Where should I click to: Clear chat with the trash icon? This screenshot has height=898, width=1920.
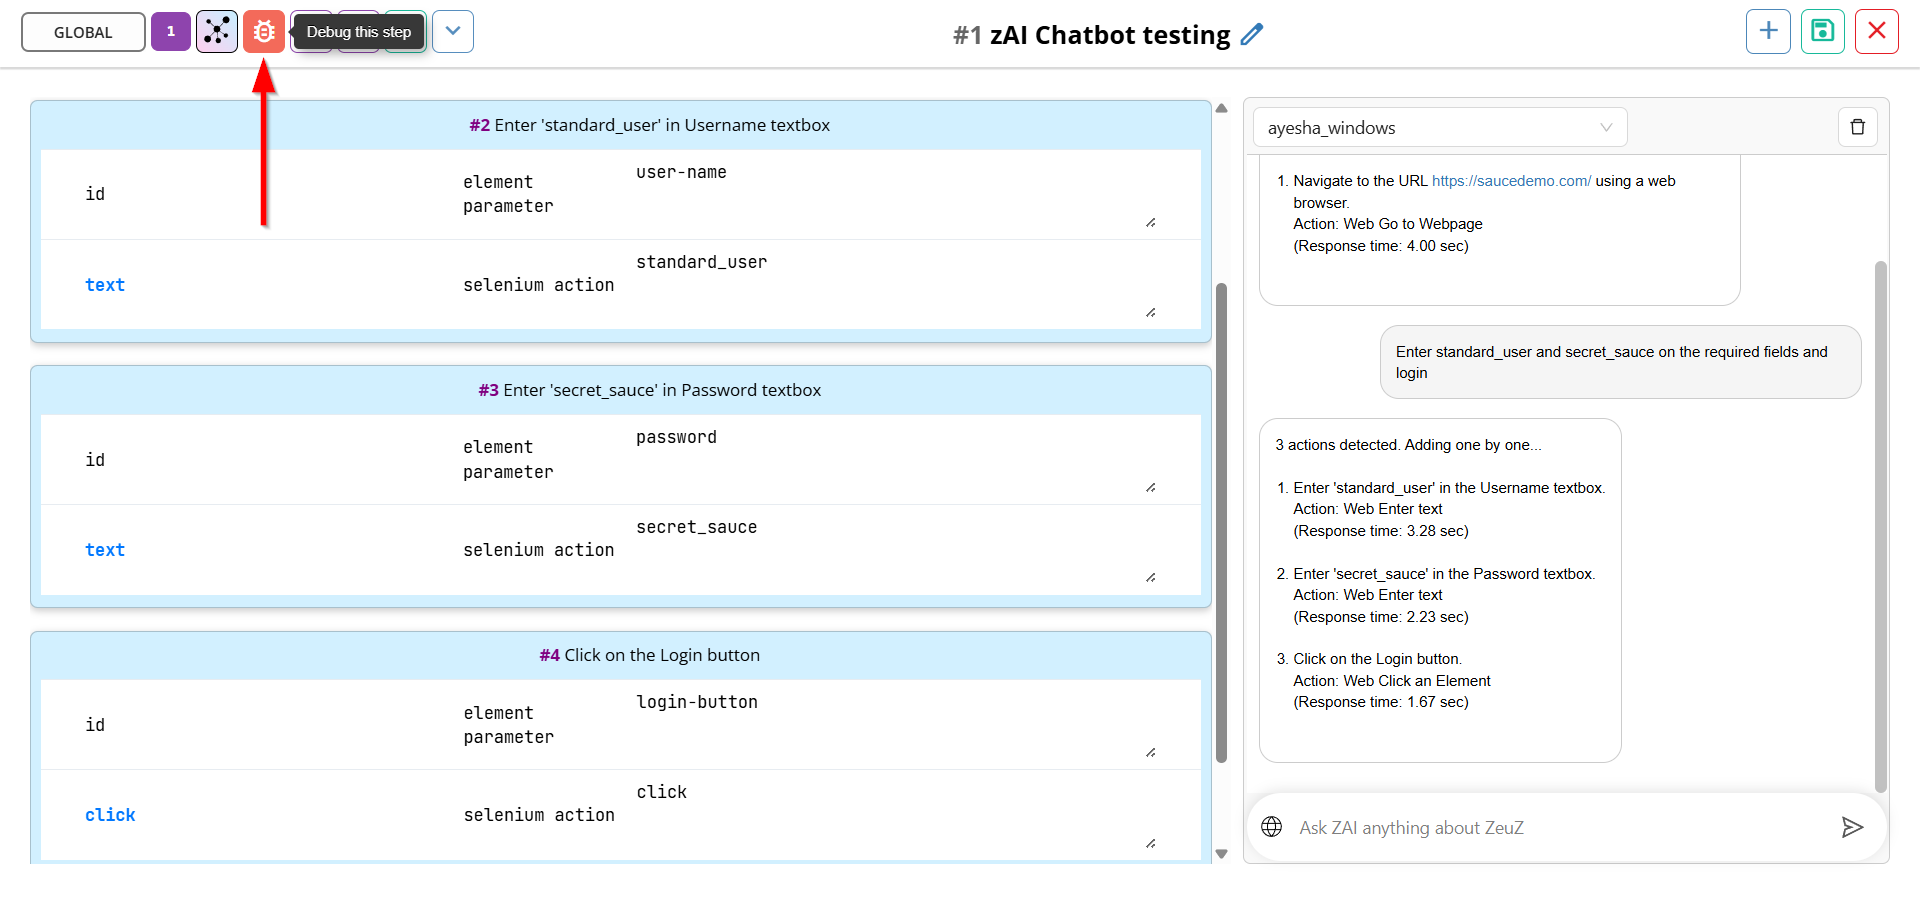1858,127
